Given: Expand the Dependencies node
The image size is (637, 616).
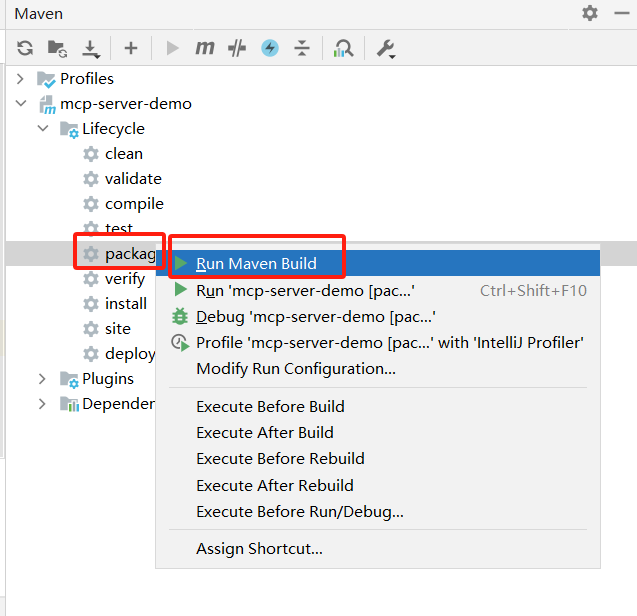Looking at the screenshot, I should [x=42, y=403].
